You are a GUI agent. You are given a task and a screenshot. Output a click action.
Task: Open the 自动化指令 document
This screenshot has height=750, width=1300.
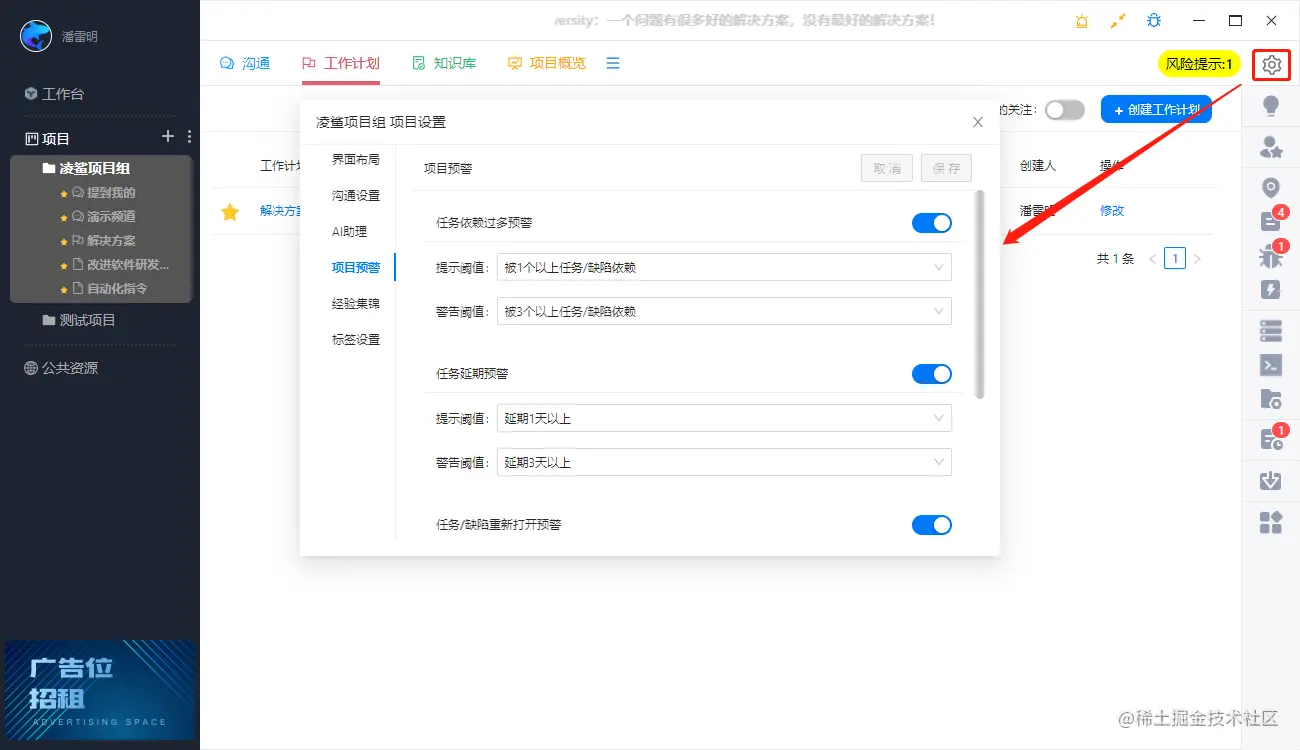(110, 288)
